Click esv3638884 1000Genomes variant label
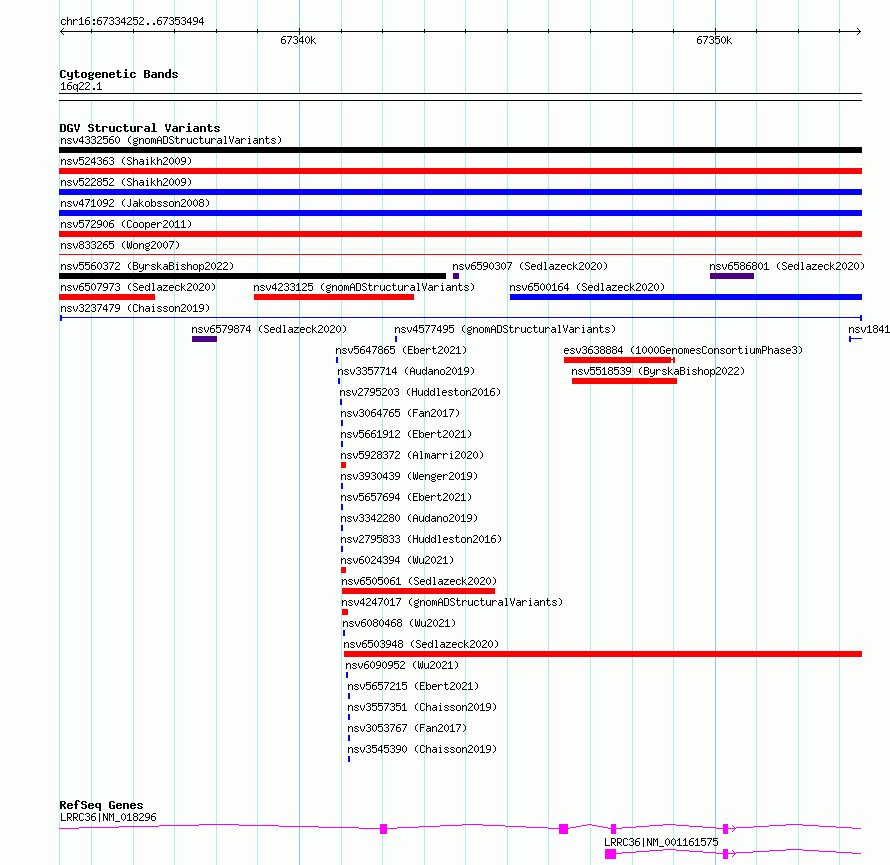 point(683,350)
